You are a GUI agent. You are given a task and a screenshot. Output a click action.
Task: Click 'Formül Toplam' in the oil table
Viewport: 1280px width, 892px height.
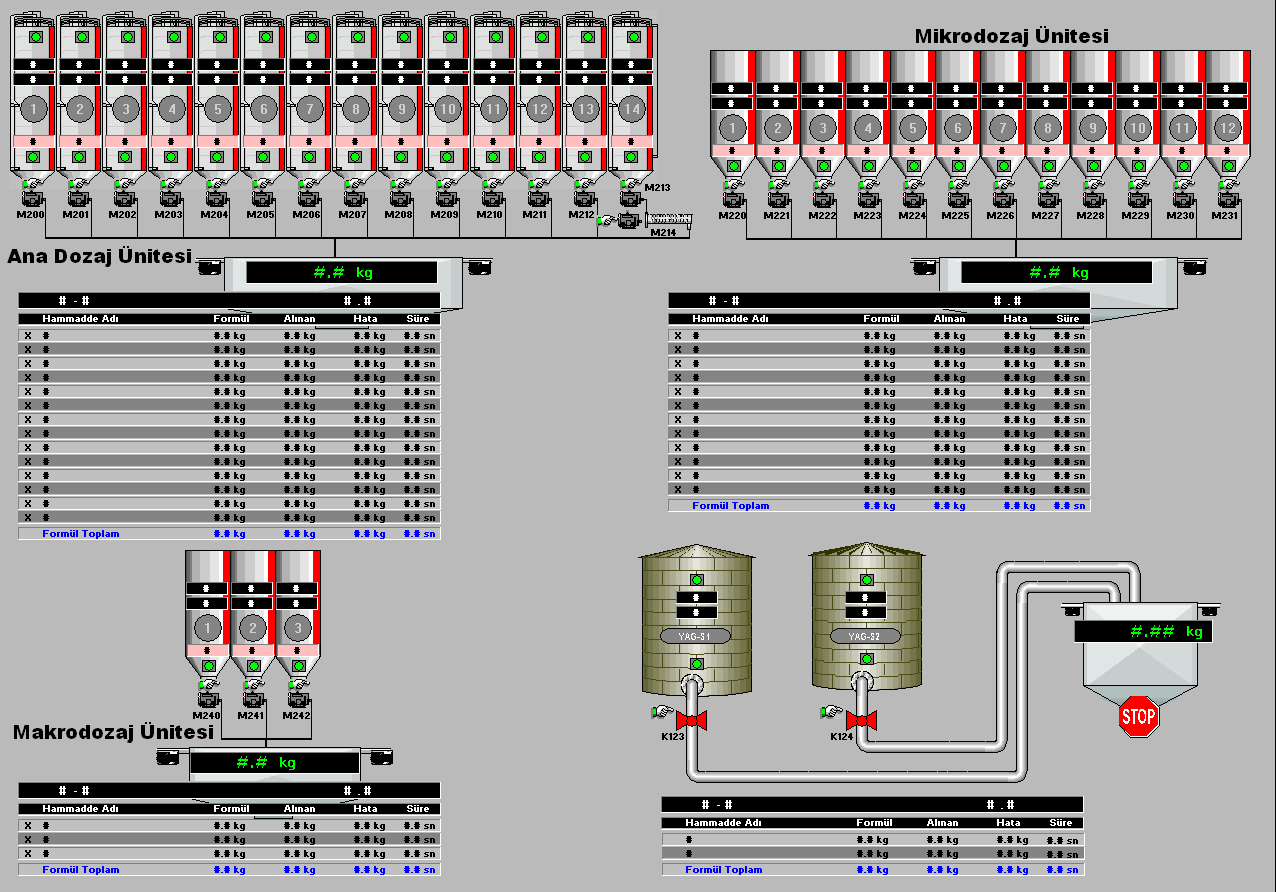click(x=723, y=870)
